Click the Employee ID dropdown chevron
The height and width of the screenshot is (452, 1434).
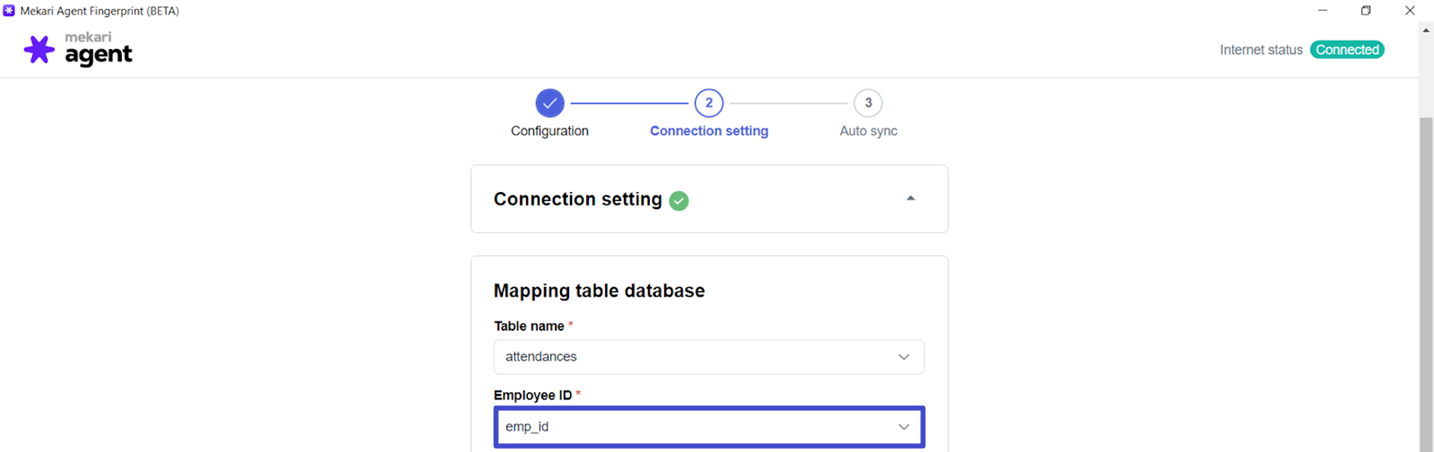[x=904, y=427]
